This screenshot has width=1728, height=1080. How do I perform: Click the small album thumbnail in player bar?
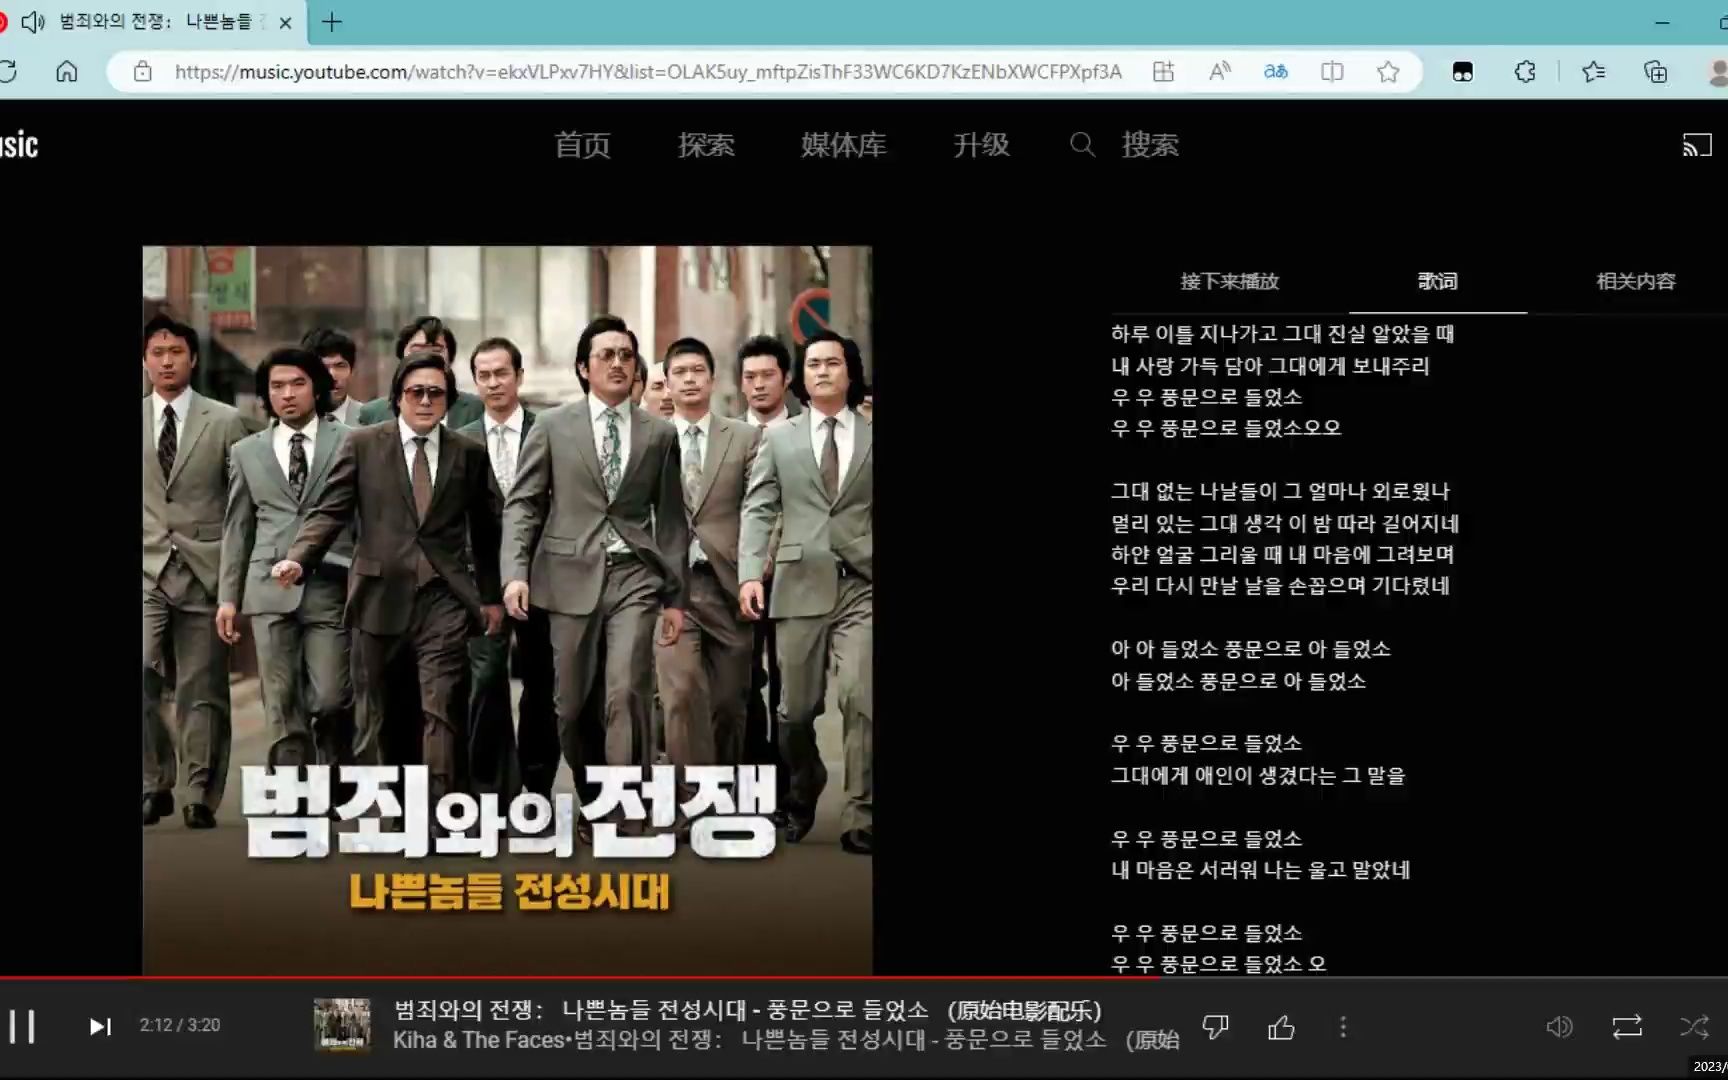(x=342, y=1025)
